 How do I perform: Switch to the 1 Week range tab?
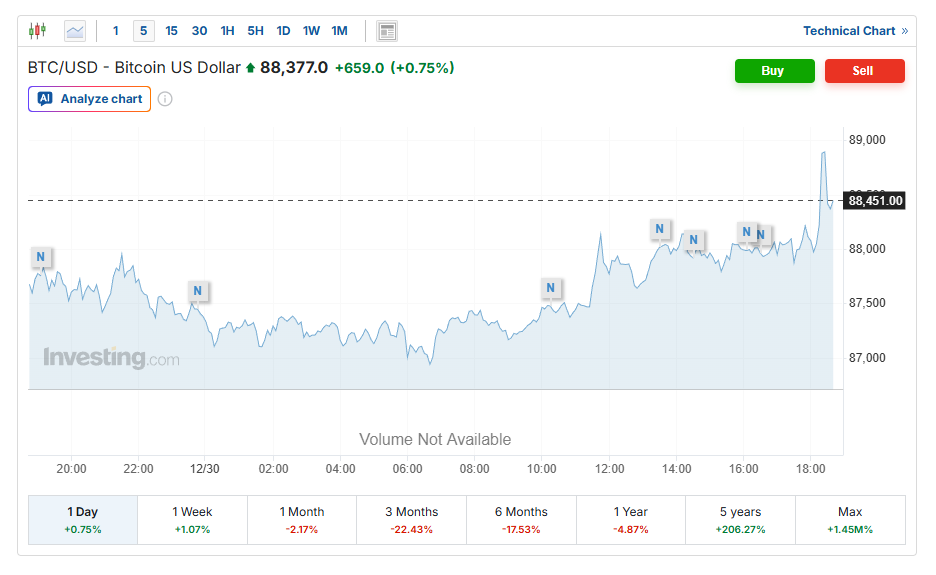click(x=192, y=519)
